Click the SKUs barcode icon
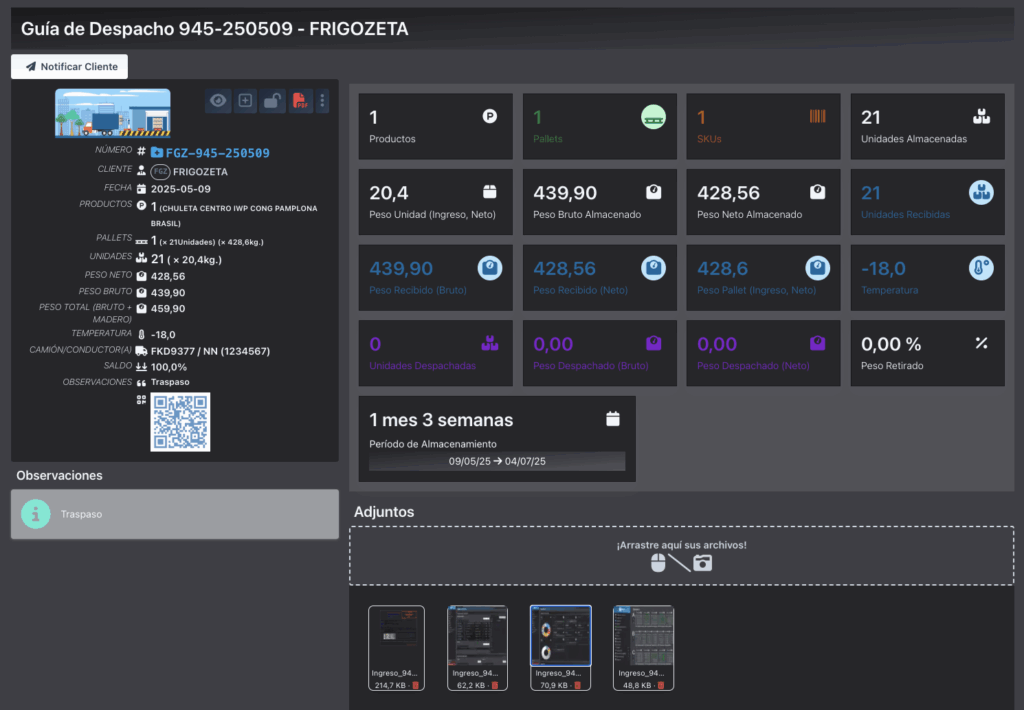This screenshot has height=710, width=1024. pos(818,116)
